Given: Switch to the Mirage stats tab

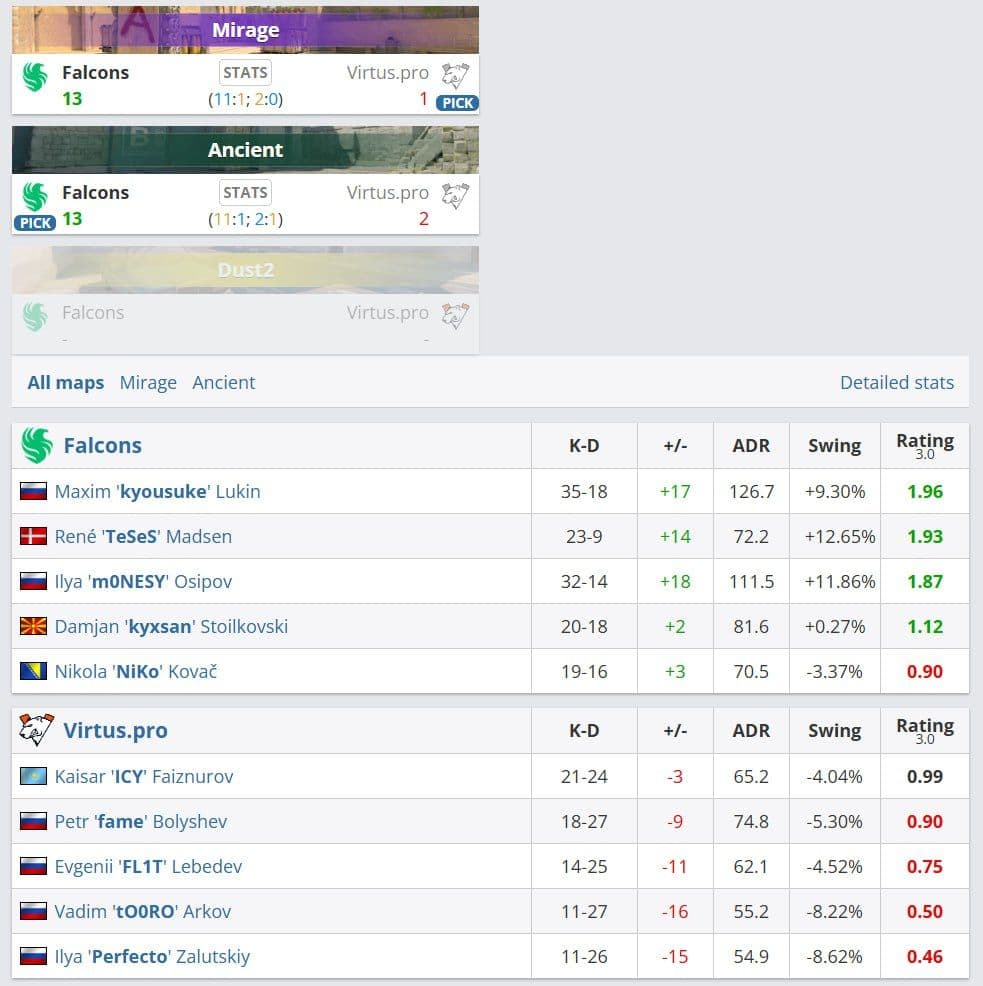Looking at the screenshot, I should (x=148, y=382).
